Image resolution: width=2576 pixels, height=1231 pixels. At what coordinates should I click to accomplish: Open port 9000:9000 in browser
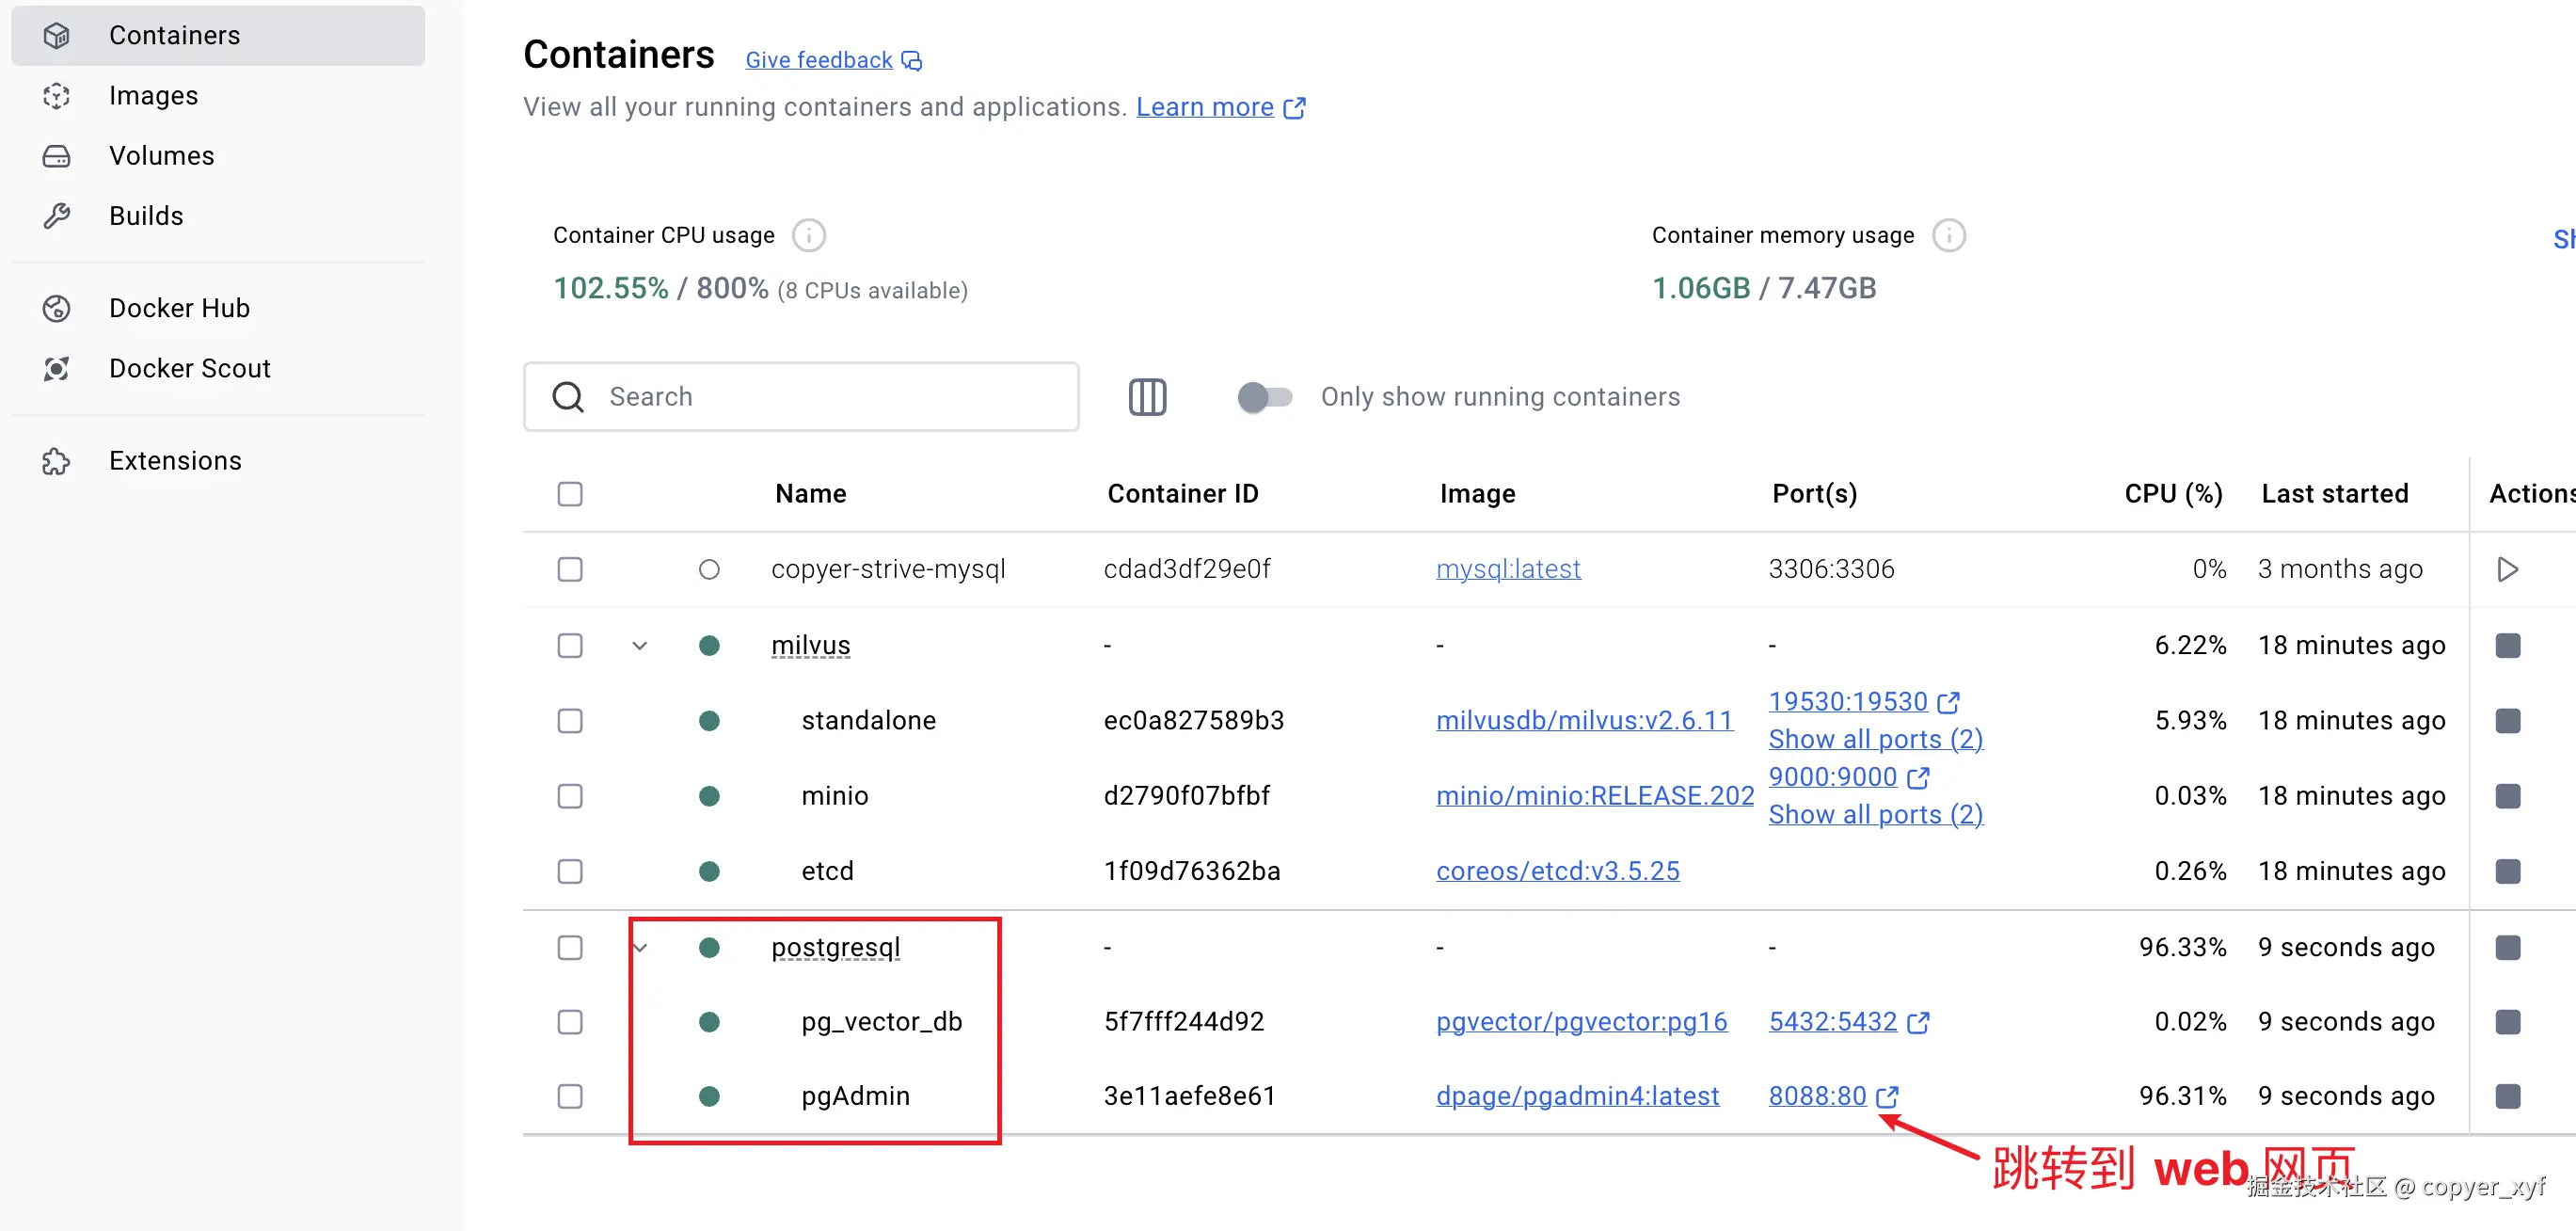pyautogui.click(x=1849, y=777)
